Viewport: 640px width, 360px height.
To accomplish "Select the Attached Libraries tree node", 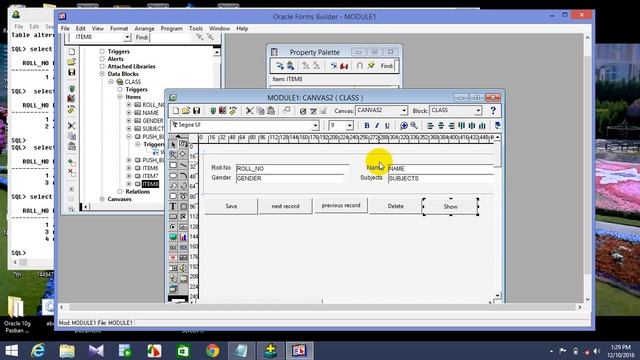I will point(131,67).
